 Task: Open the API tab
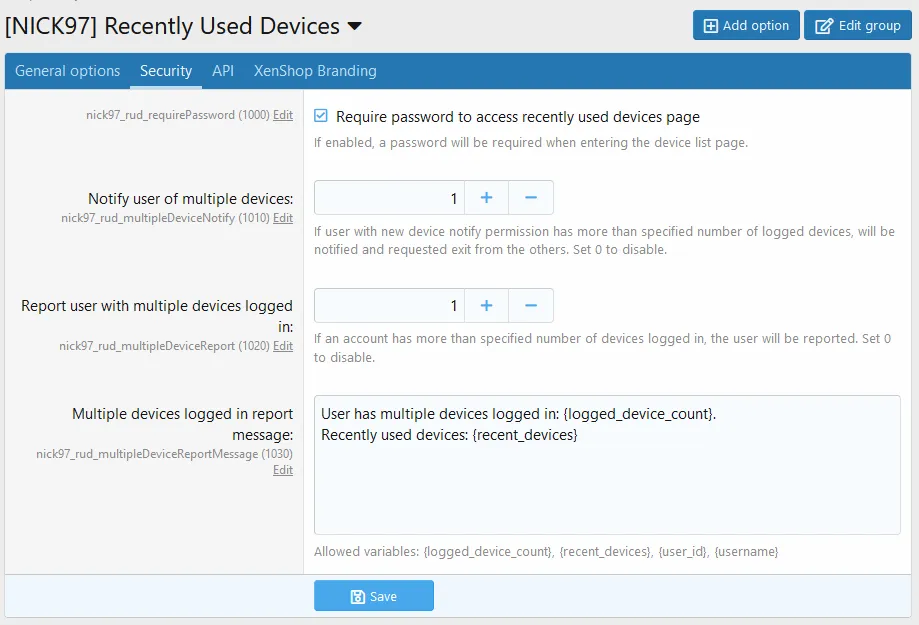coord(223,71)
